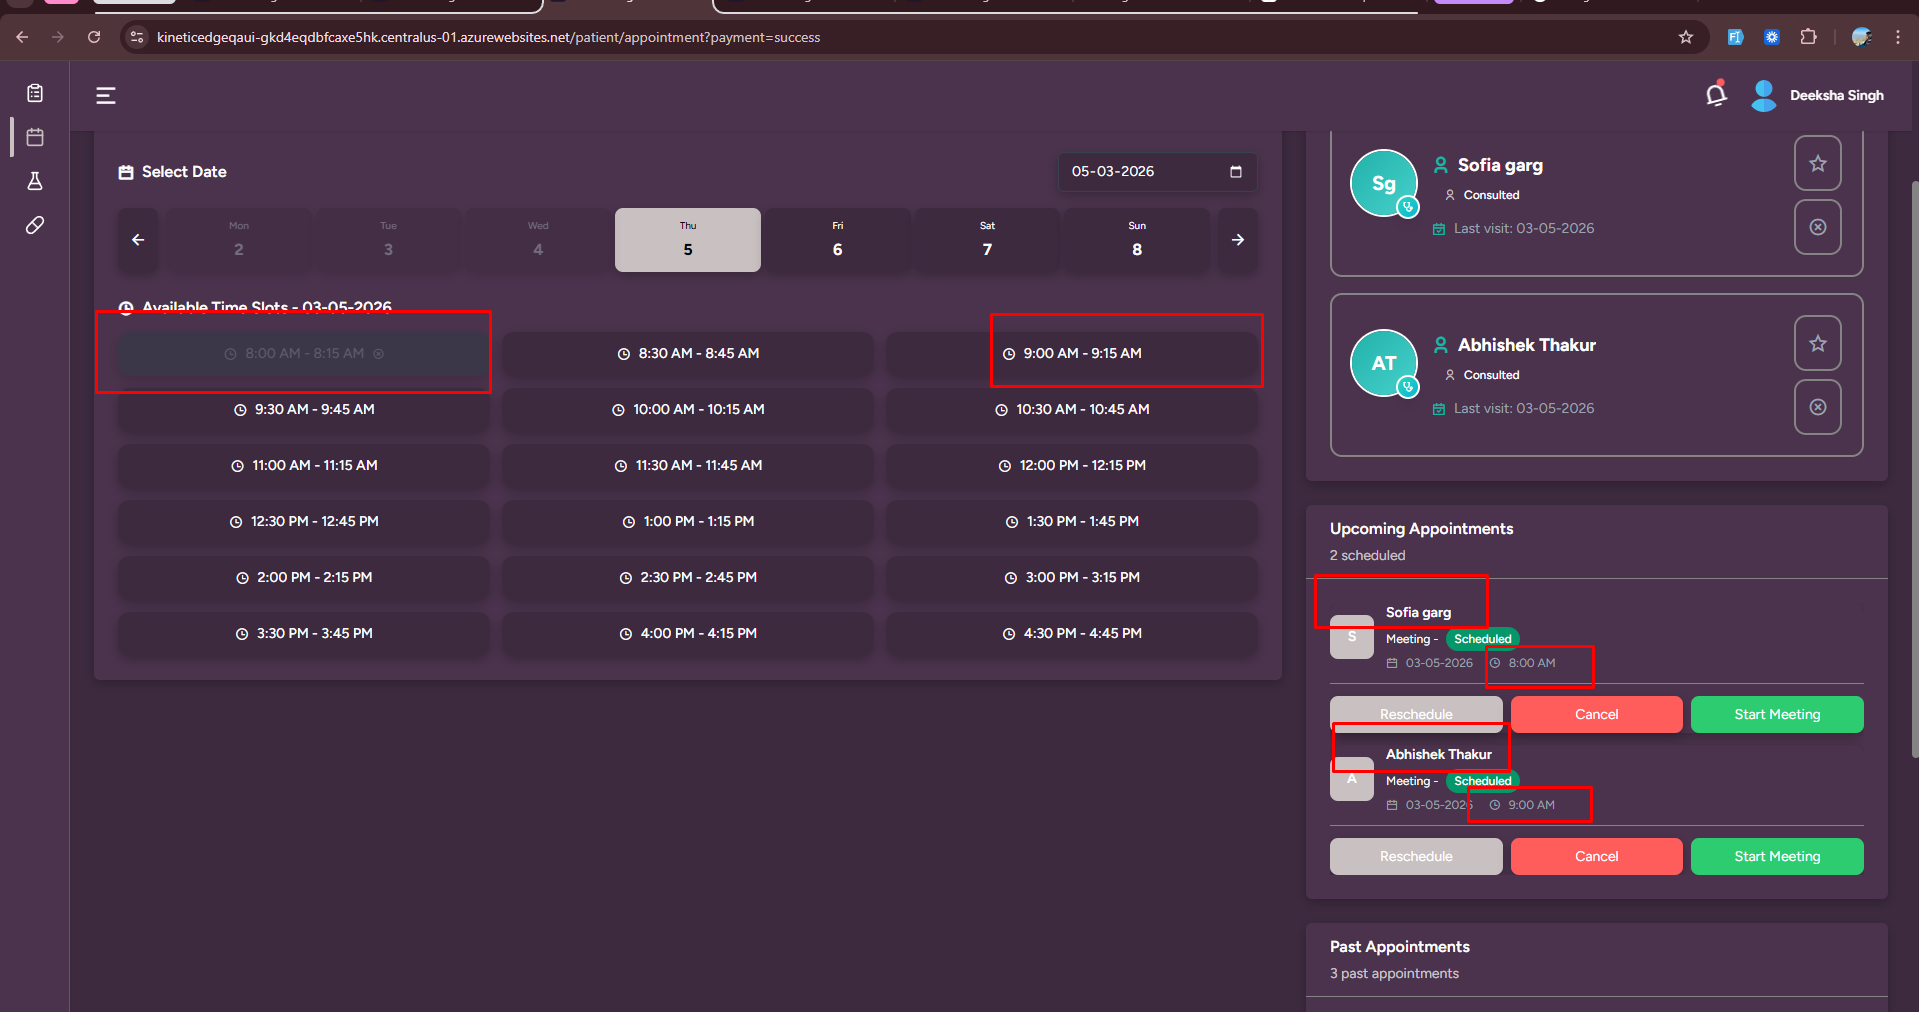This screenshot has height=1012, width=1919.
Task: Cancel Abhishek Thakur's appointment
Action: click(1596, 856)
